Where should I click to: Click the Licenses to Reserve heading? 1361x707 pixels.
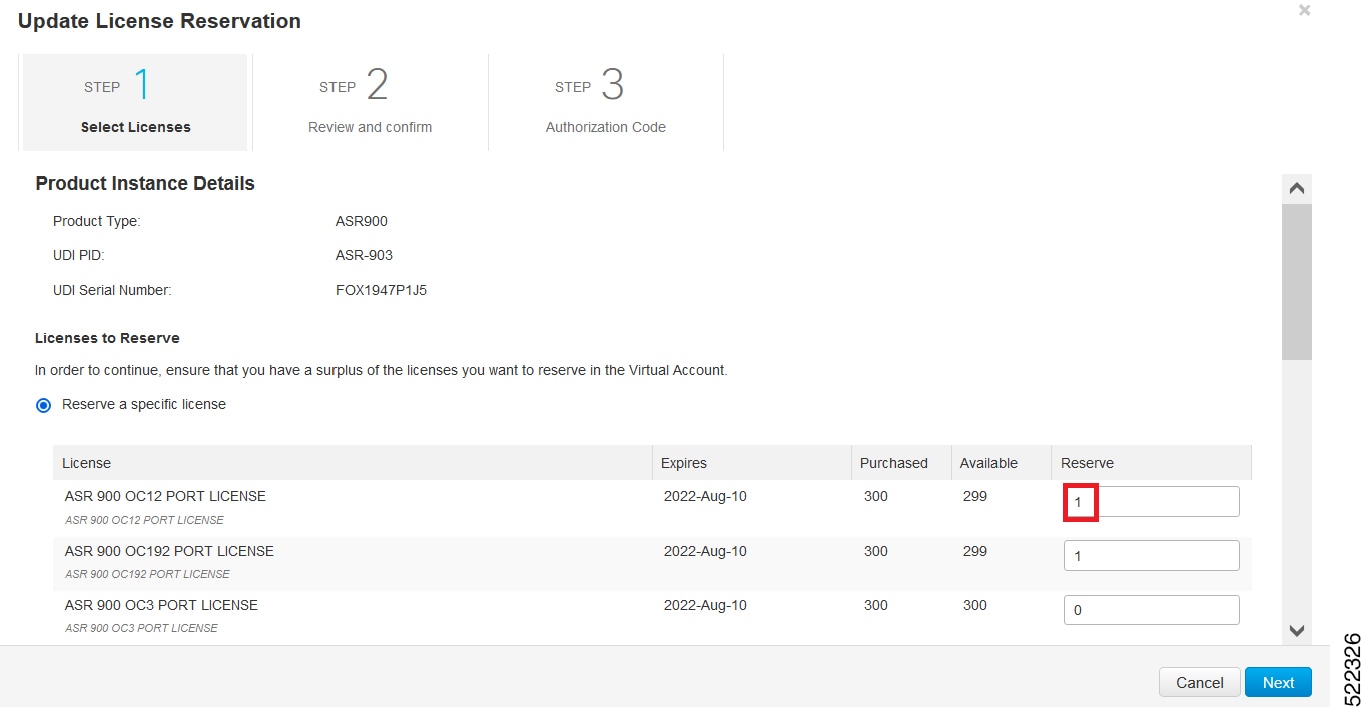107,338
